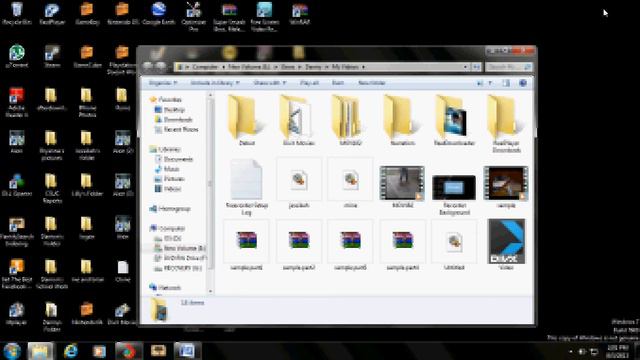Open the address bar history dropdown
This screenshot has width=640, height=360.
(465, 67)
